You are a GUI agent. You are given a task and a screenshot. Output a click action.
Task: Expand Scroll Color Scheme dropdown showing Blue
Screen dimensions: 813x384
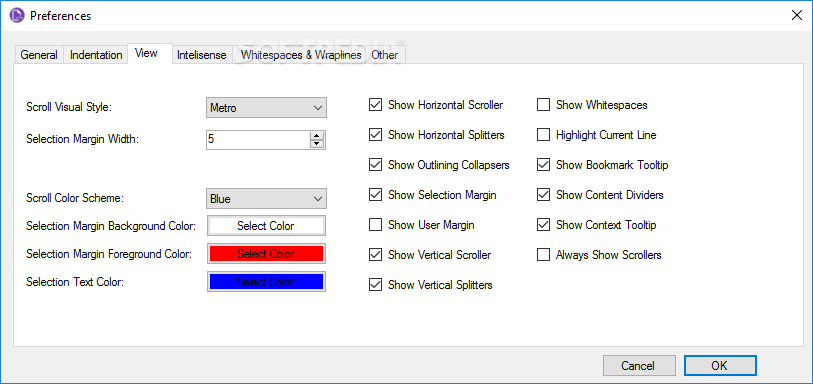[x=267, y=198]
